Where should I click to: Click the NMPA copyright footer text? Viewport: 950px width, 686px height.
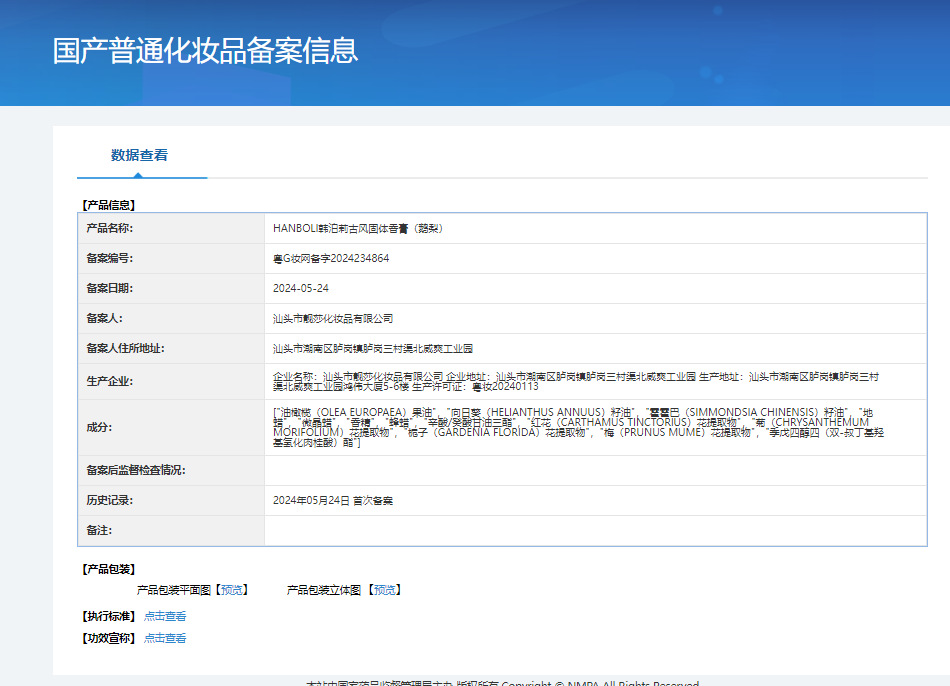pos(502,683)
